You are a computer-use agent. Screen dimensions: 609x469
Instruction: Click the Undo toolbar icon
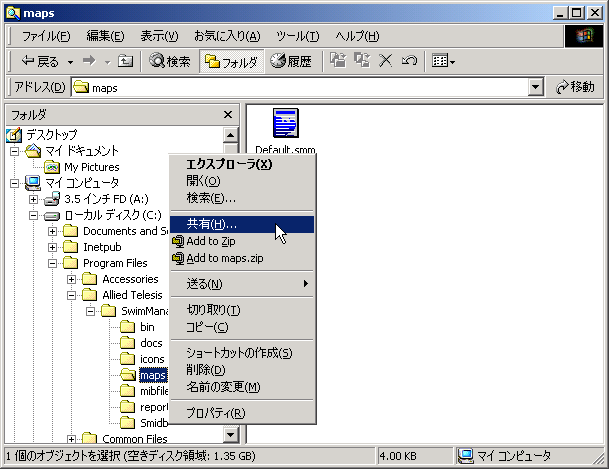click(x=409, y=61)
